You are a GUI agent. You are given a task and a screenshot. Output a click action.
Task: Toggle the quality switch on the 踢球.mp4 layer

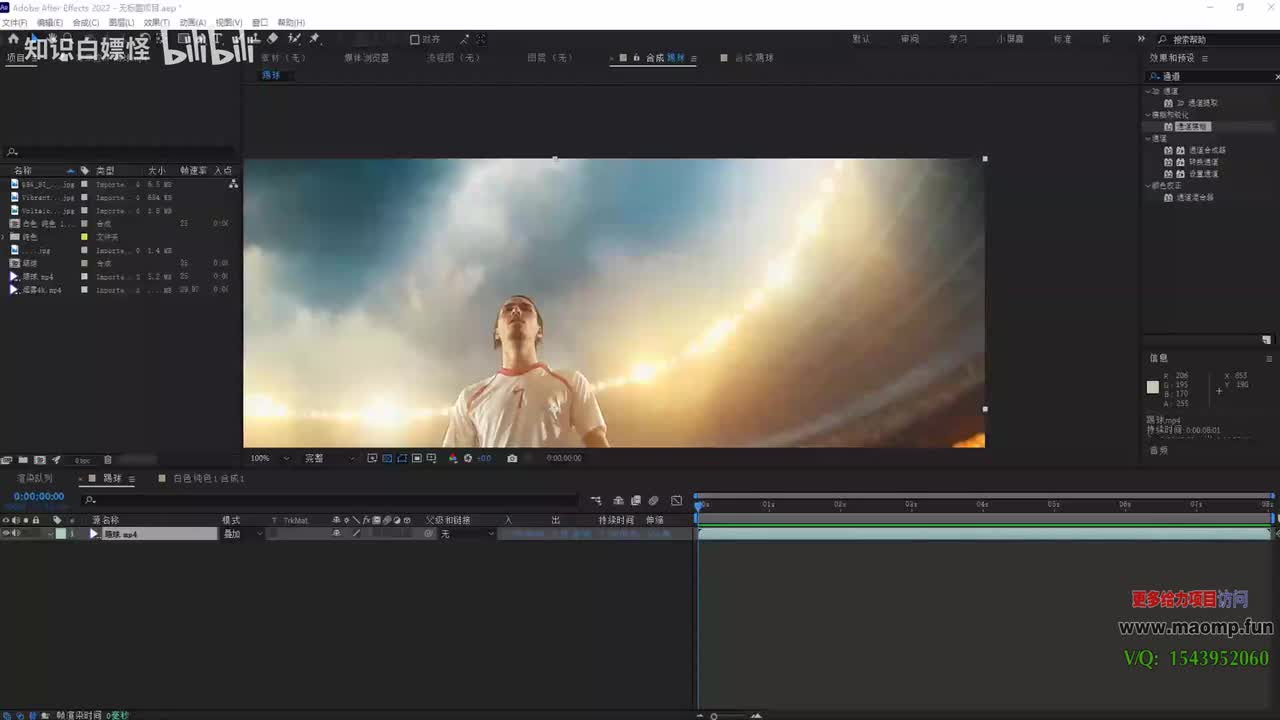[x=357, y=534]
